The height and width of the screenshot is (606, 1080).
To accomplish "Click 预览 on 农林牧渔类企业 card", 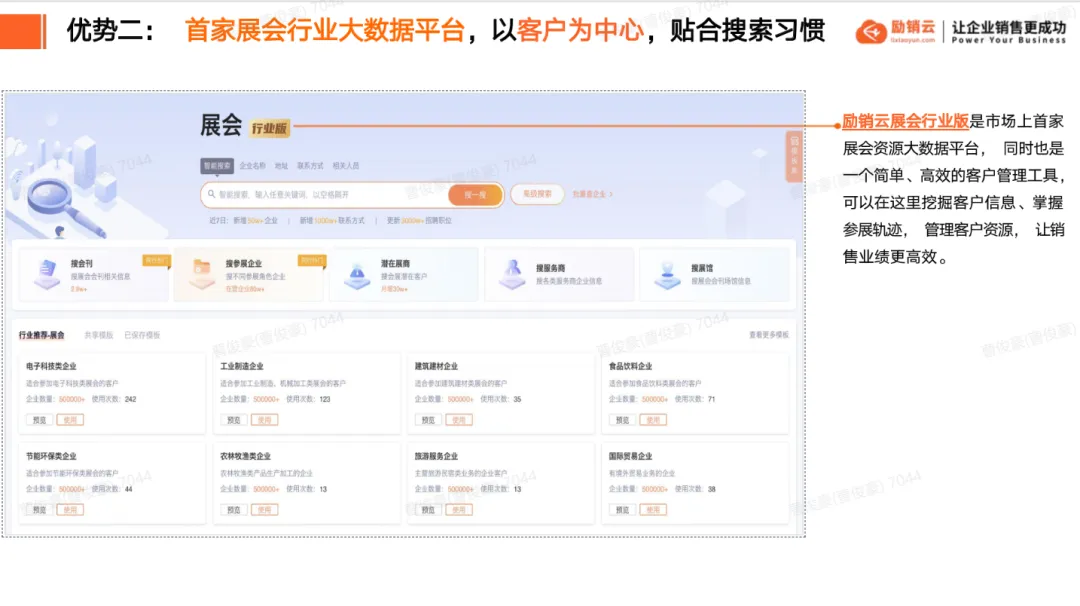I will click(233, 510).
